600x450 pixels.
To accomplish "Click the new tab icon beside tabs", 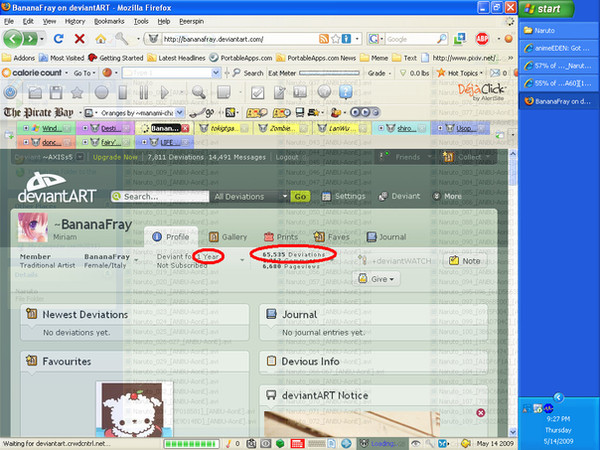I will pos(8,135).
